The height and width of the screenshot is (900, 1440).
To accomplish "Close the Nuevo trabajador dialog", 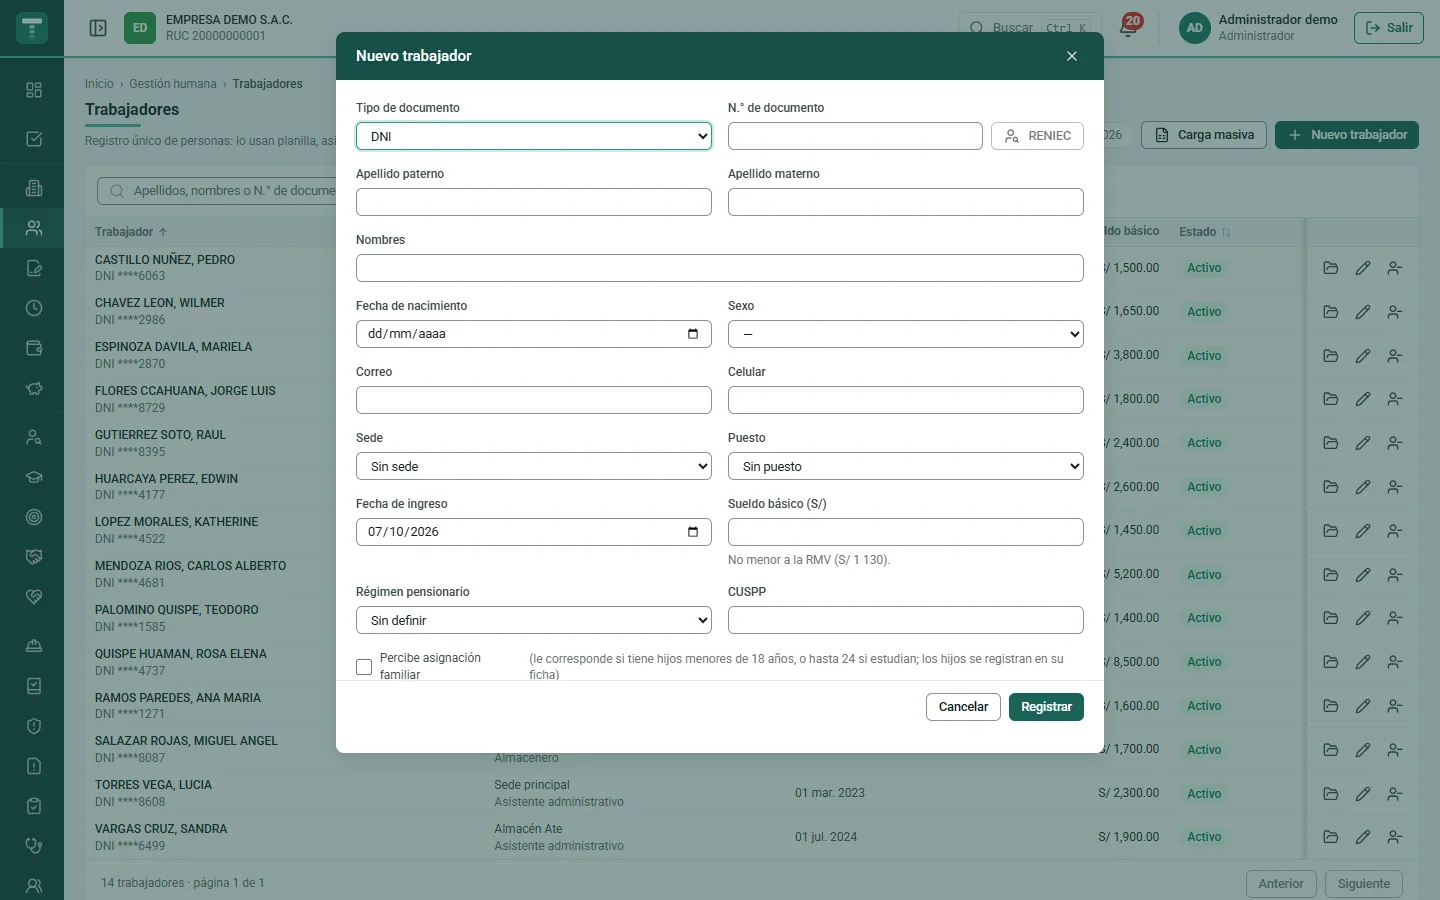I will [x=1072, y=56].
